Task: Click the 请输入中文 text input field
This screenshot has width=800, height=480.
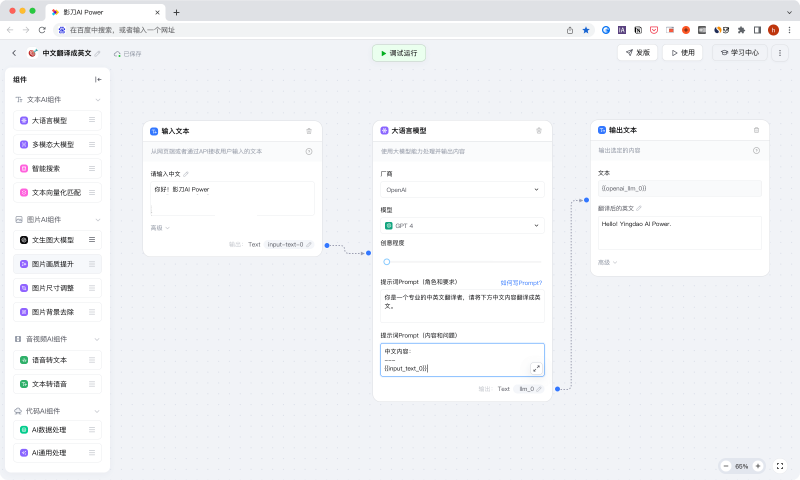Action: point(232,198)
